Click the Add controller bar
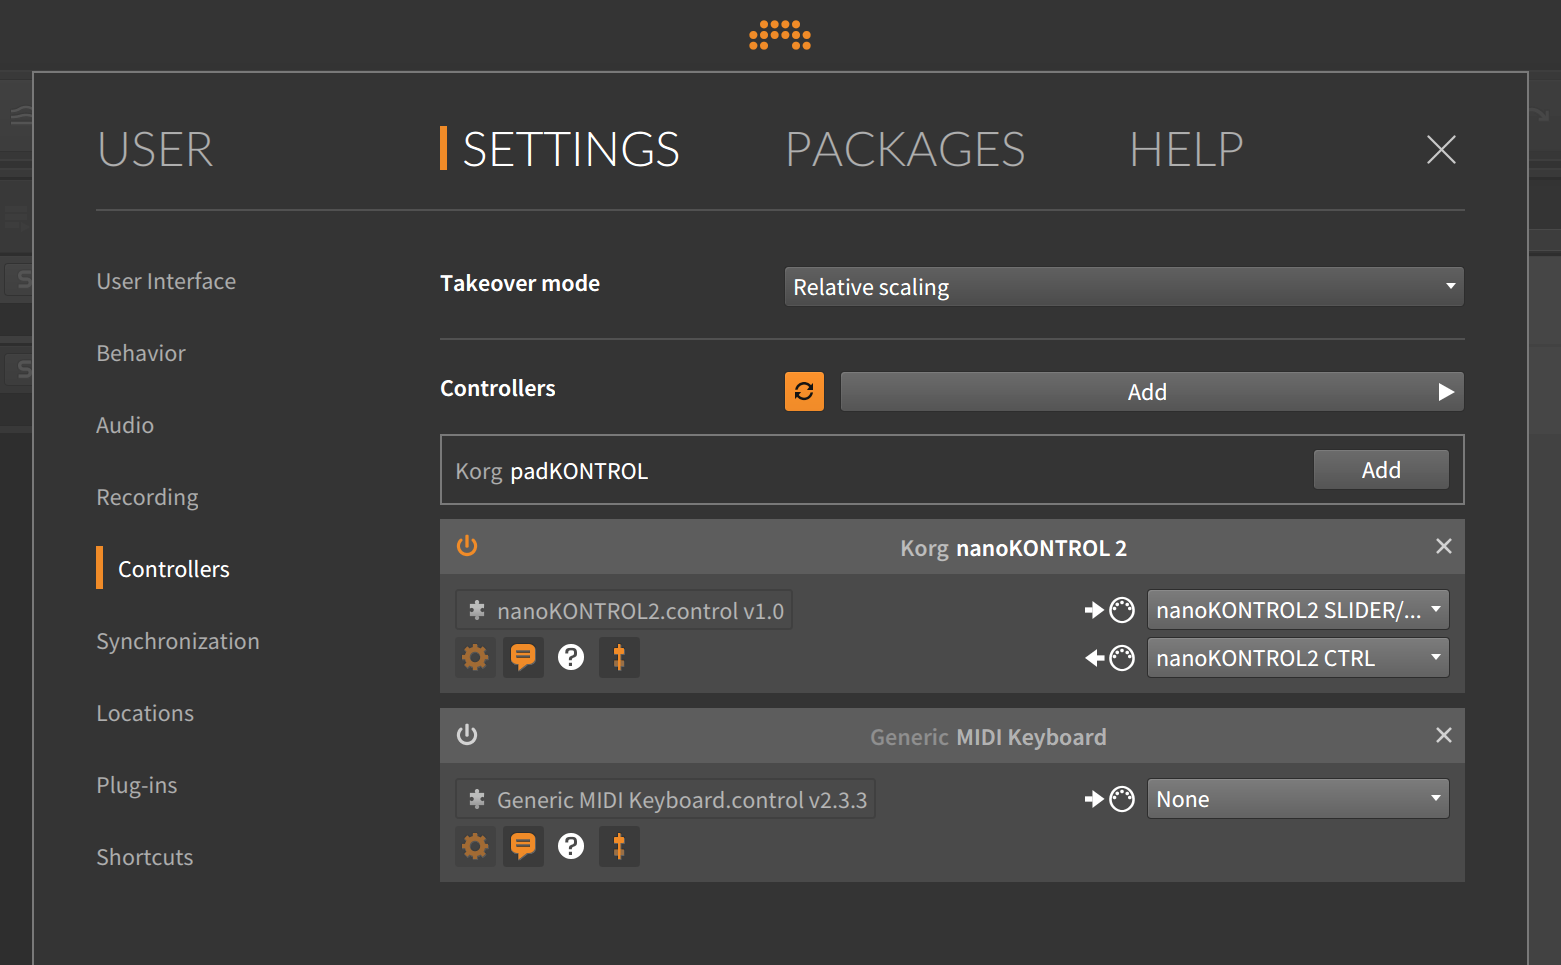Screen dimensions: 1561x965 tap(1150, 391)
